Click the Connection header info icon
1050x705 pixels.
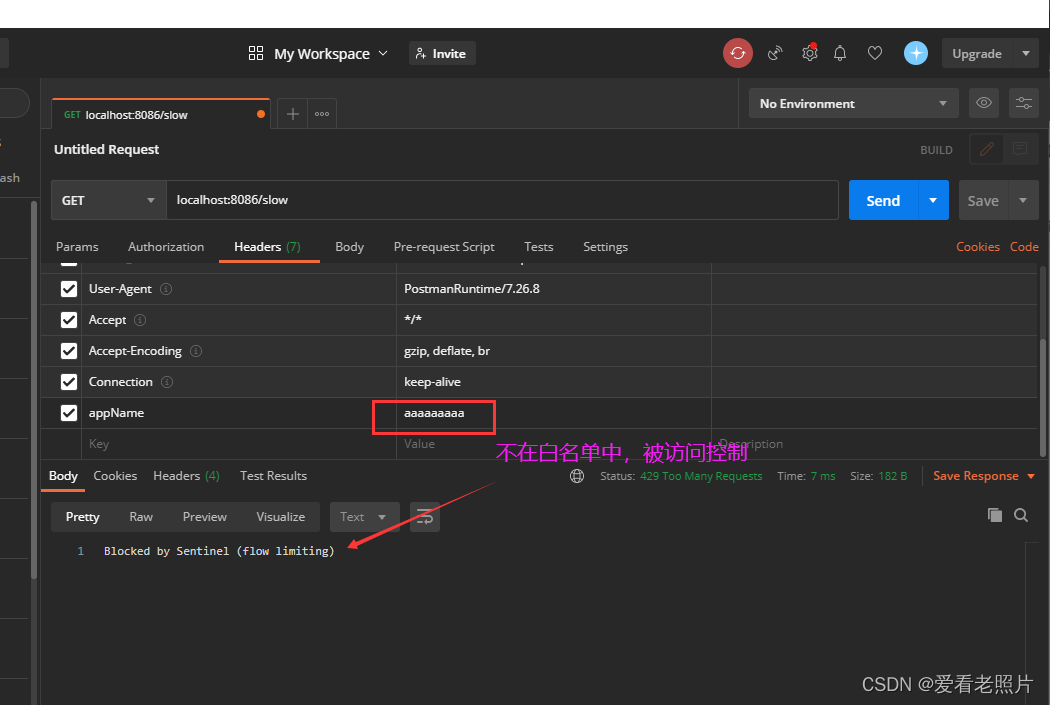coord(167,382)
